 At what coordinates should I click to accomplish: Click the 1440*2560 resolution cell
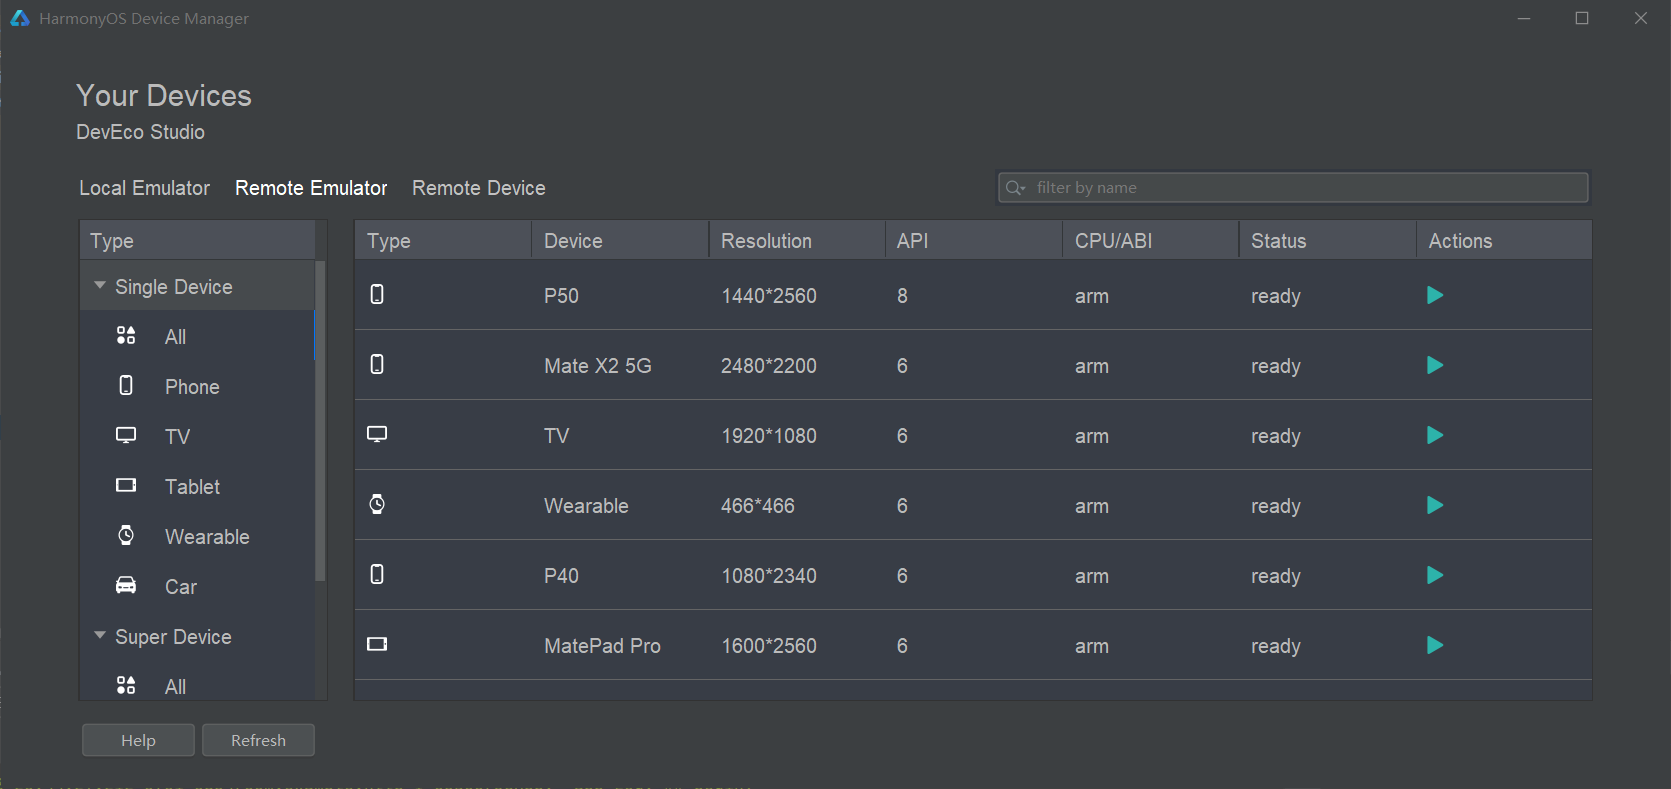pos(769,296)
